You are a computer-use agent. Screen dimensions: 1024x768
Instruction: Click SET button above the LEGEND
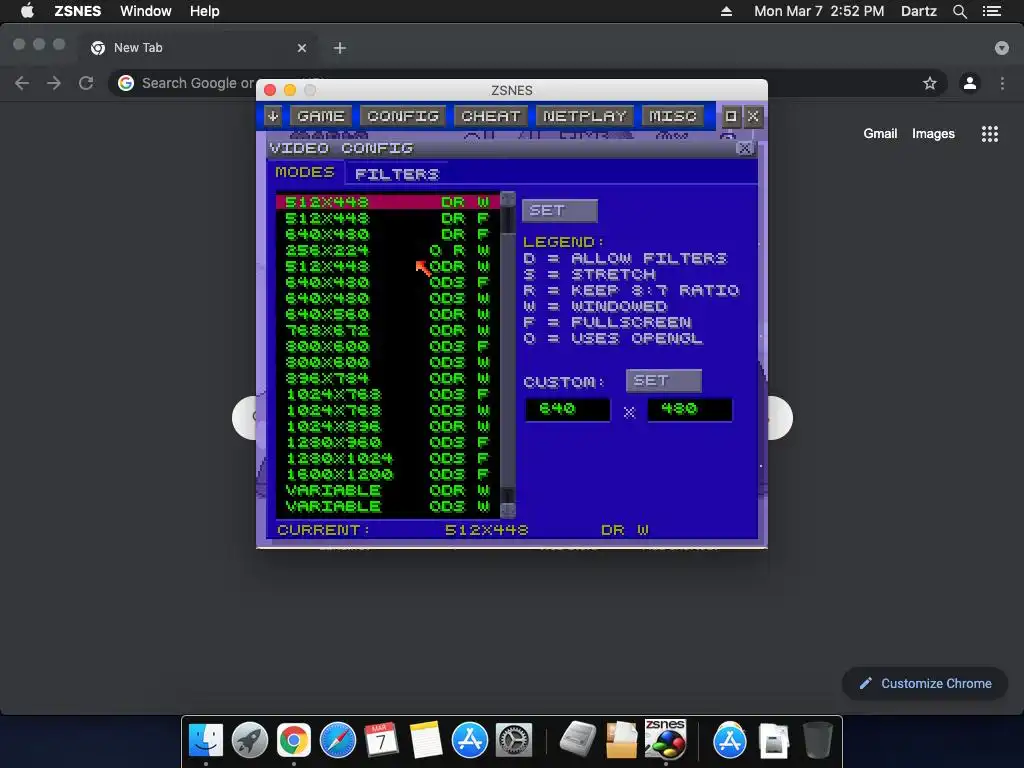(560, 210)
